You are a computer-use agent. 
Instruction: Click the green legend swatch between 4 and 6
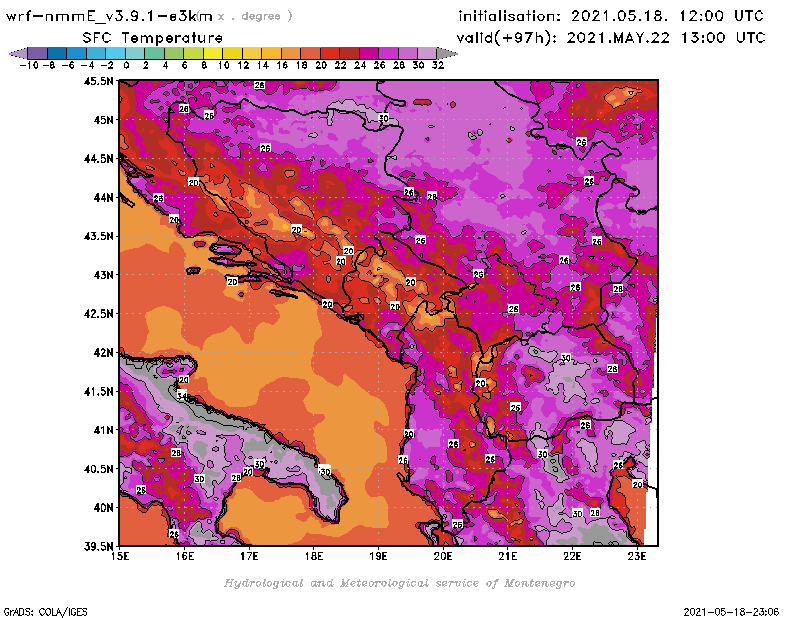pyautogui.click(x=174, y=53)
